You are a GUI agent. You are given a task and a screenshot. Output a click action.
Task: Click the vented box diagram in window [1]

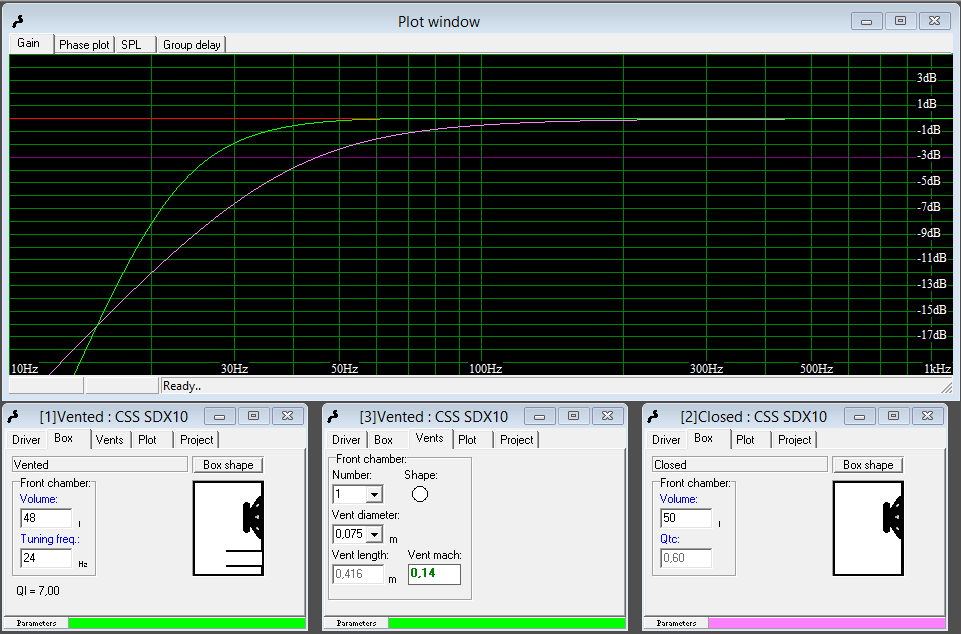pos(228,528)
